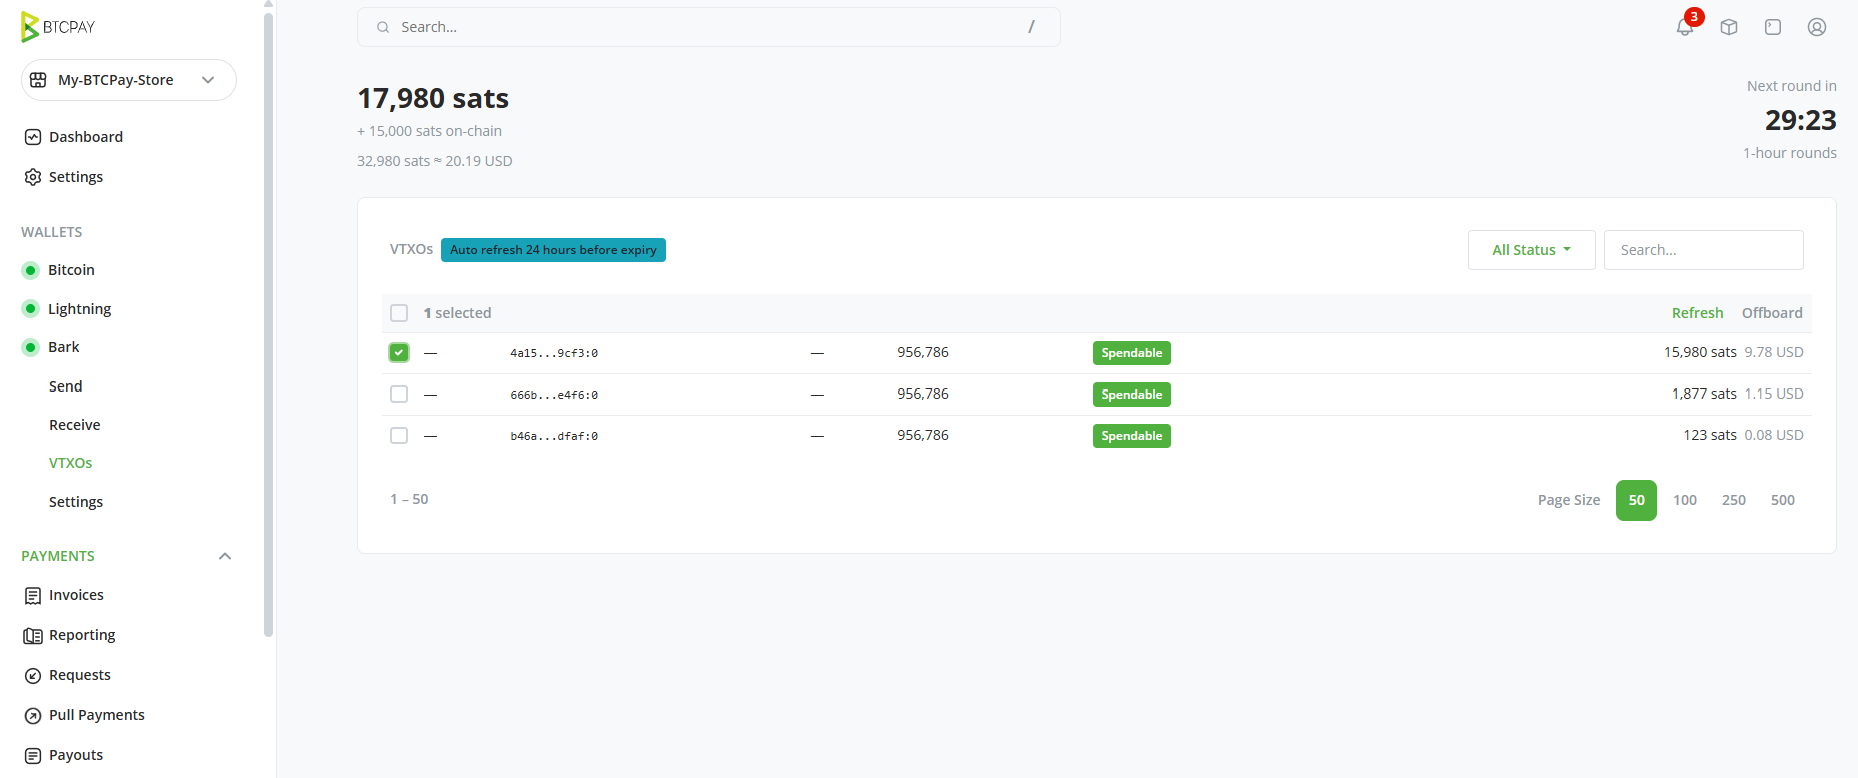Click Refresh for selected VTXOs
The width and height of the screenshot is (1858, 778).
1697,313
